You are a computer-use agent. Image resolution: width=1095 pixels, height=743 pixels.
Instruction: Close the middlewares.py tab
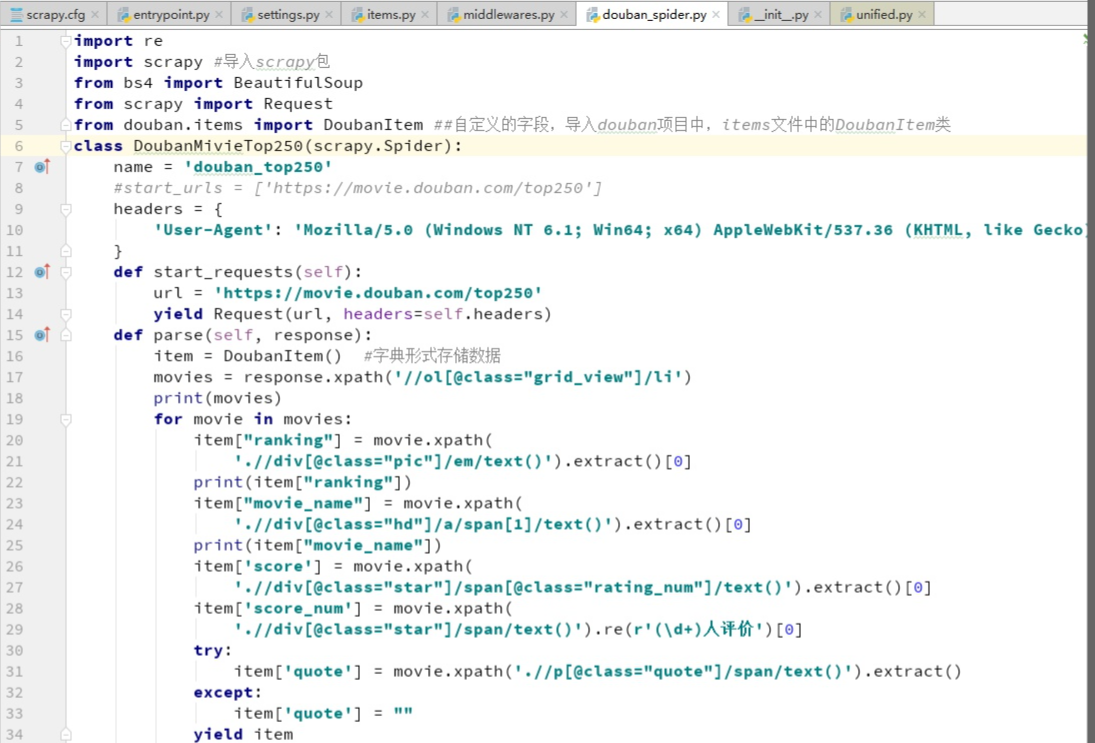564,14
